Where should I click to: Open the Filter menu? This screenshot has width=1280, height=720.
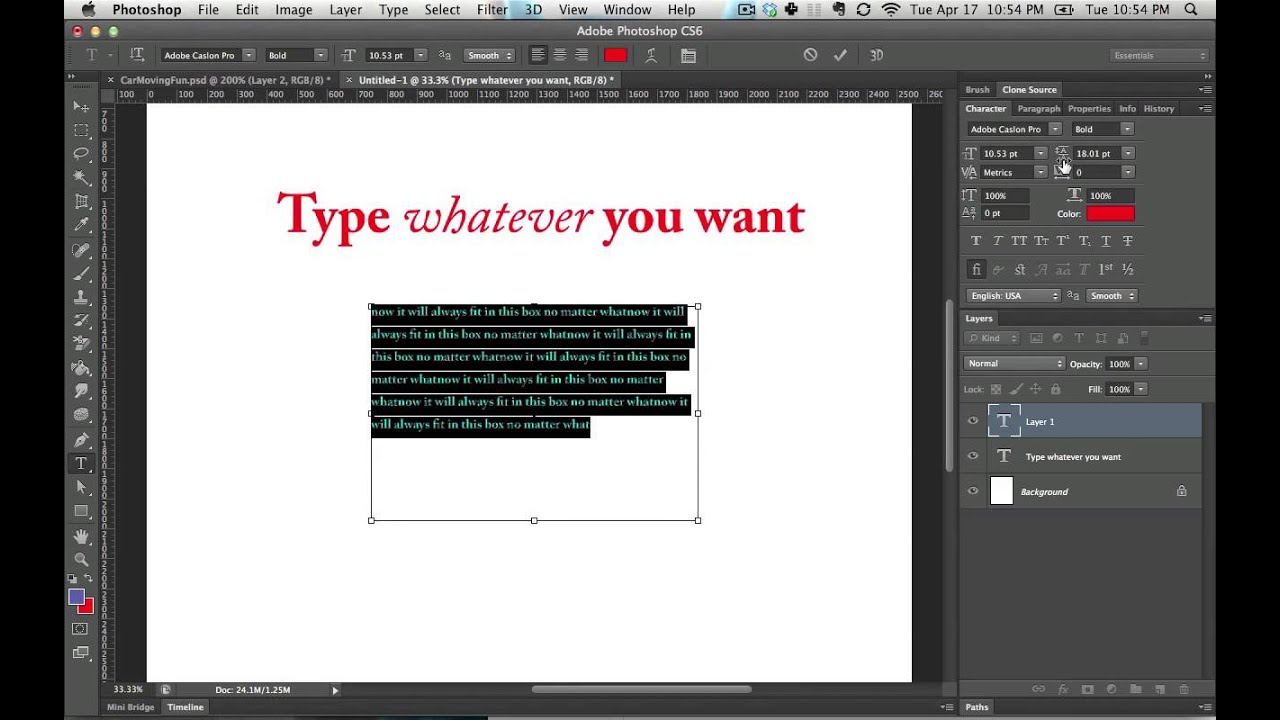(x=491, y=10)
